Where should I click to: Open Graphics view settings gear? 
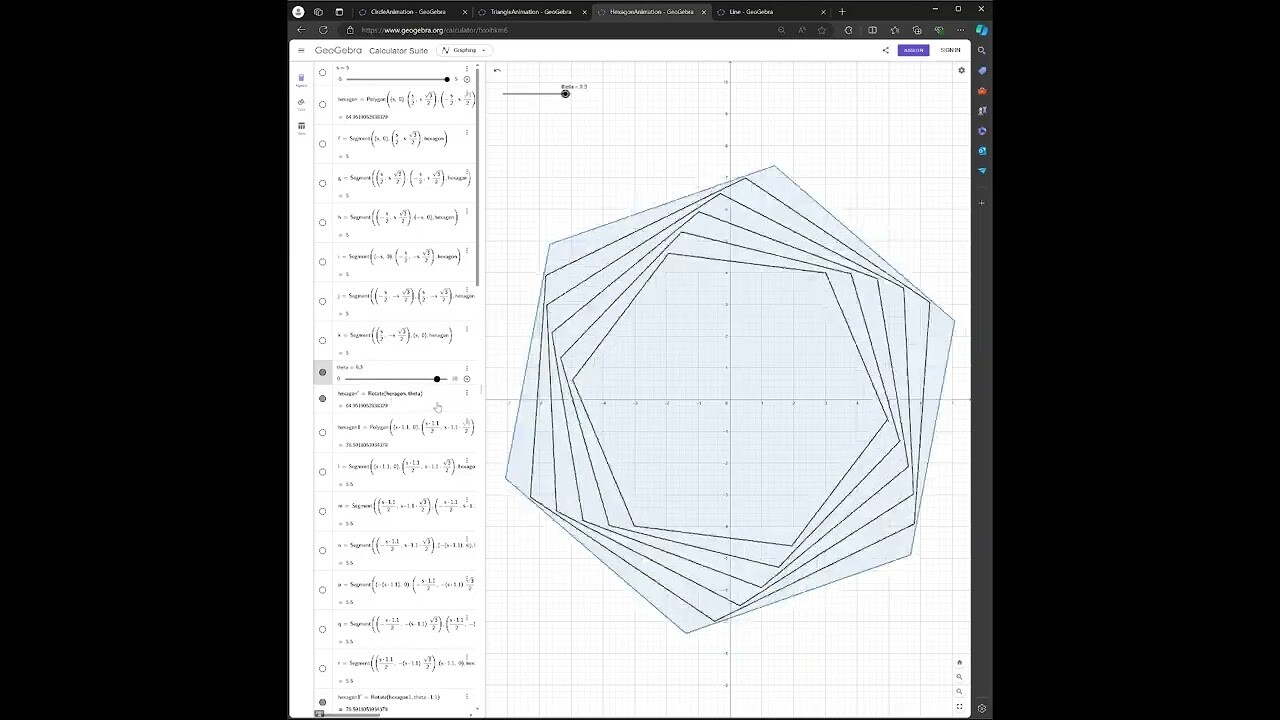tap(961, 70)
